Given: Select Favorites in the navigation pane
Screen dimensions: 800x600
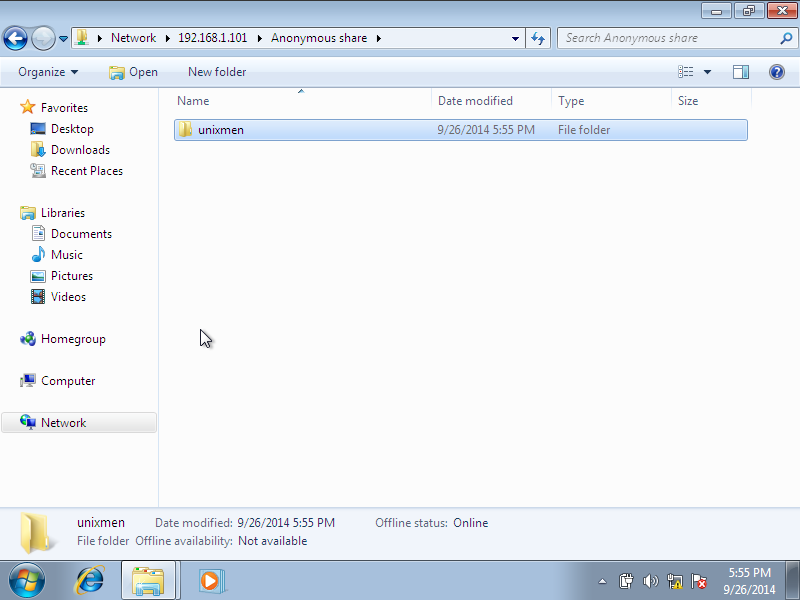Looking at the screenshot, I should point(64,108).
